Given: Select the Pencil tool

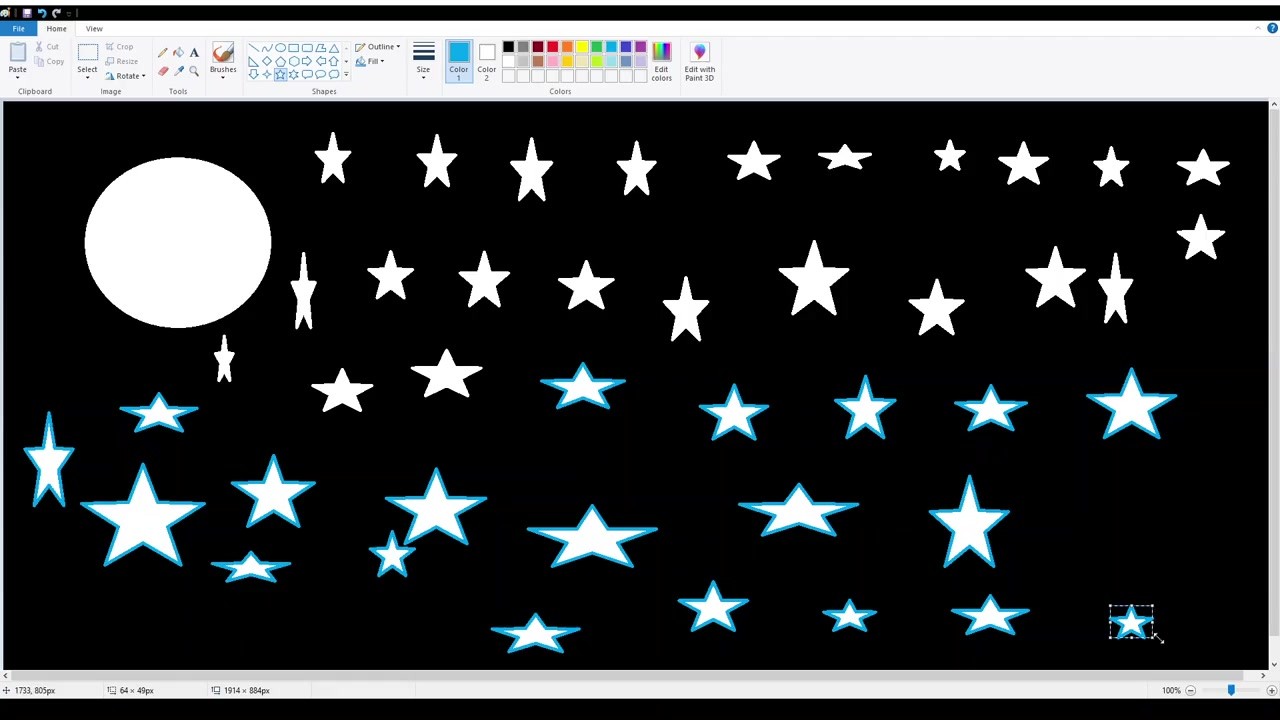Looking at the screenshot, I should point(163,52).
